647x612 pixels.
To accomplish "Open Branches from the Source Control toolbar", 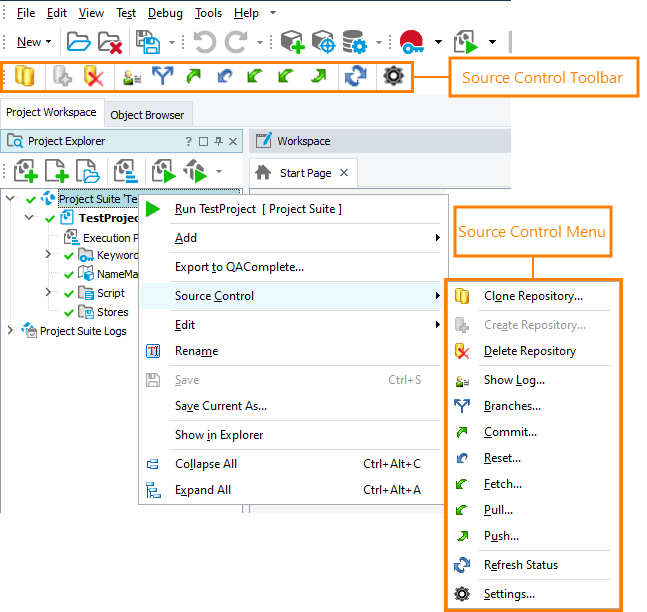I will coord(161,76).
